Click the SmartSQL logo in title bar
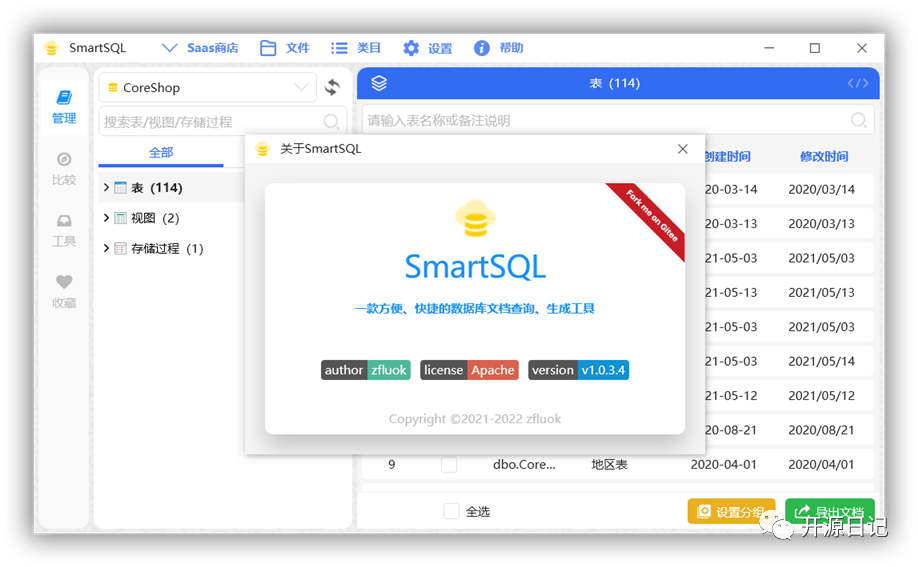 [x=52, y=48]
